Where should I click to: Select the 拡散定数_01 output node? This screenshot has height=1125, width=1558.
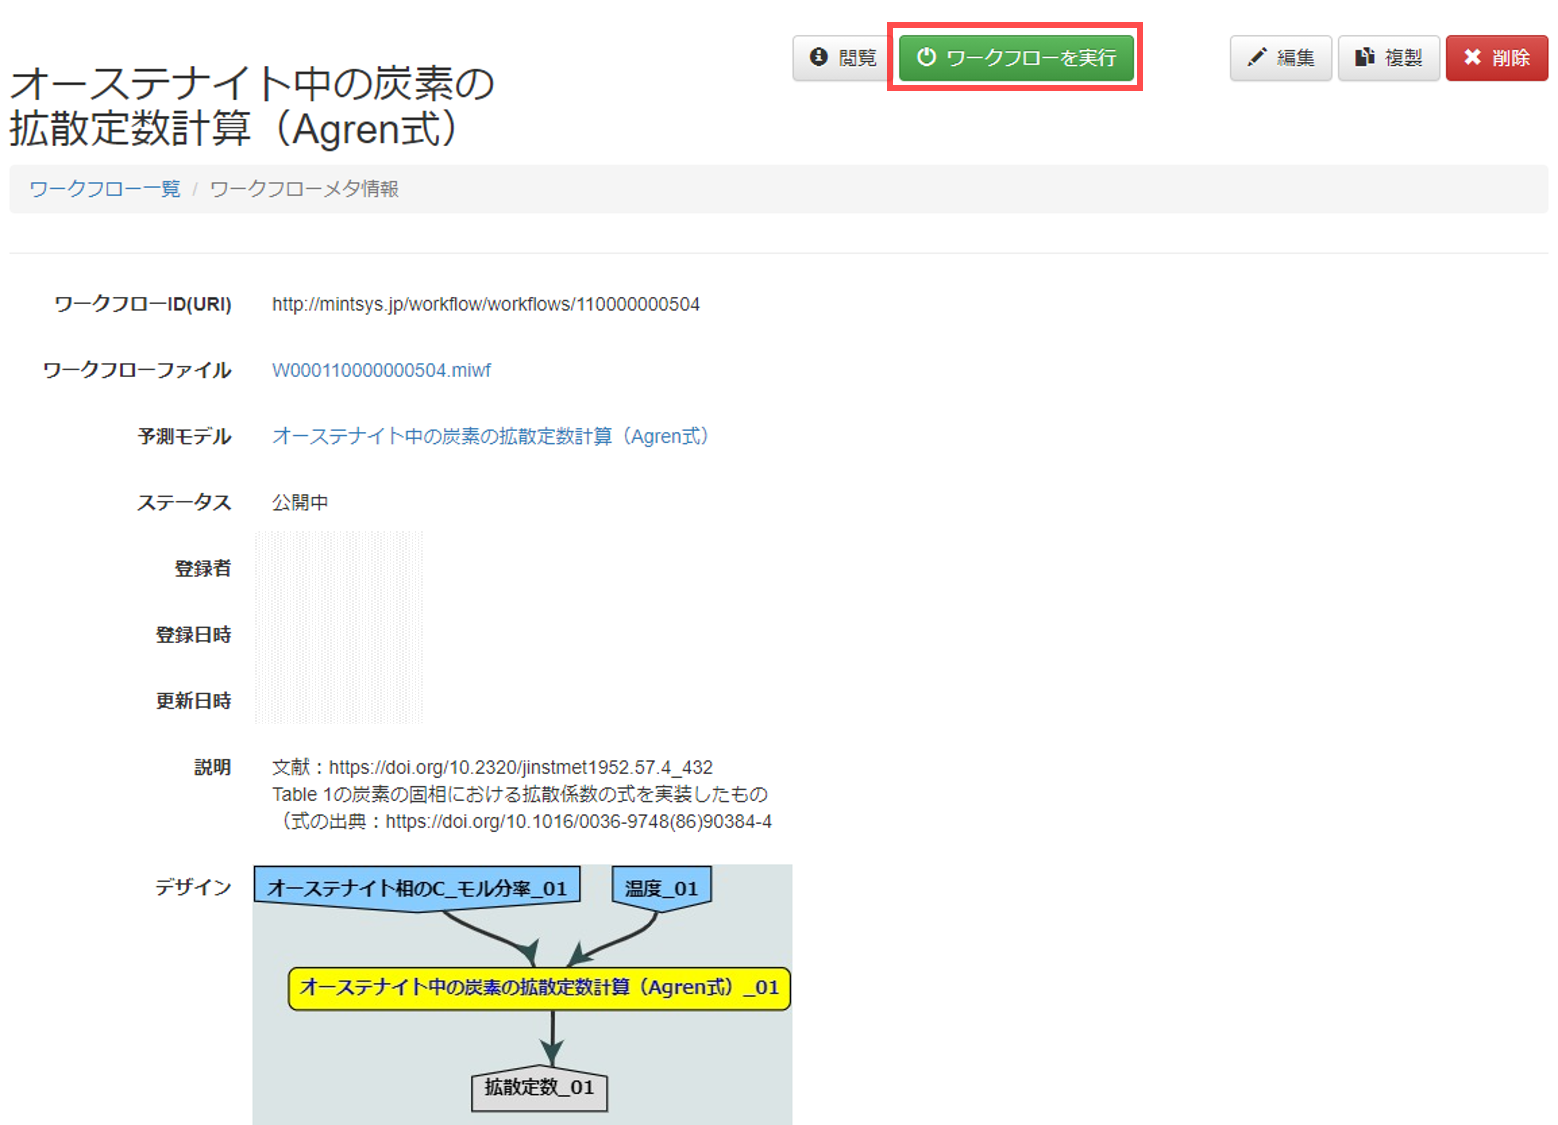pos(540,1091)
